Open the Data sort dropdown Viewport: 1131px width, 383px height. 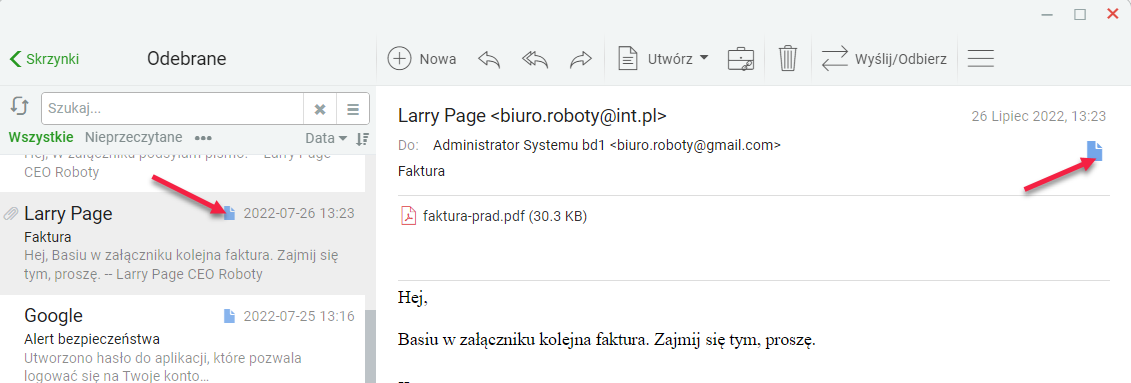coord(326,138)
